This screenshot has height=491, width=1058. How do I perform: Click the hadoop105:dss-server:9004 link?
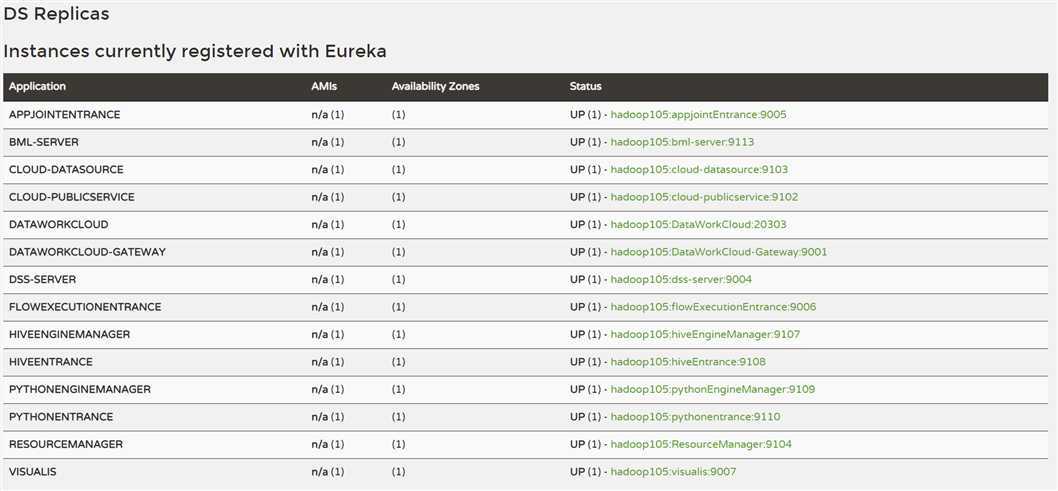pyautogui.click(x=681, y=280)
